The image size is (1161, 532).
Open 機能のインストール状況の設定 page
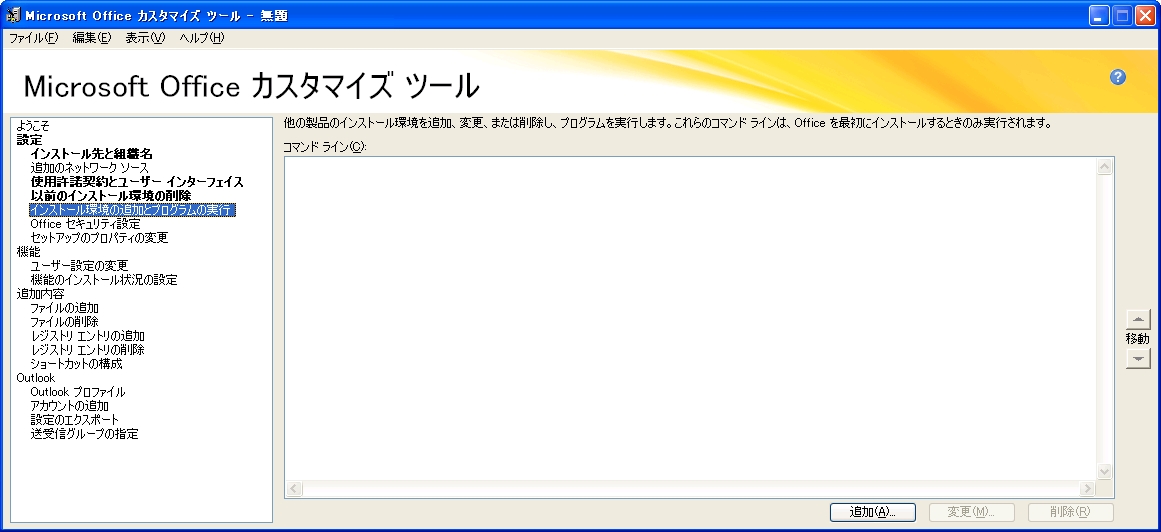point(104,280)
